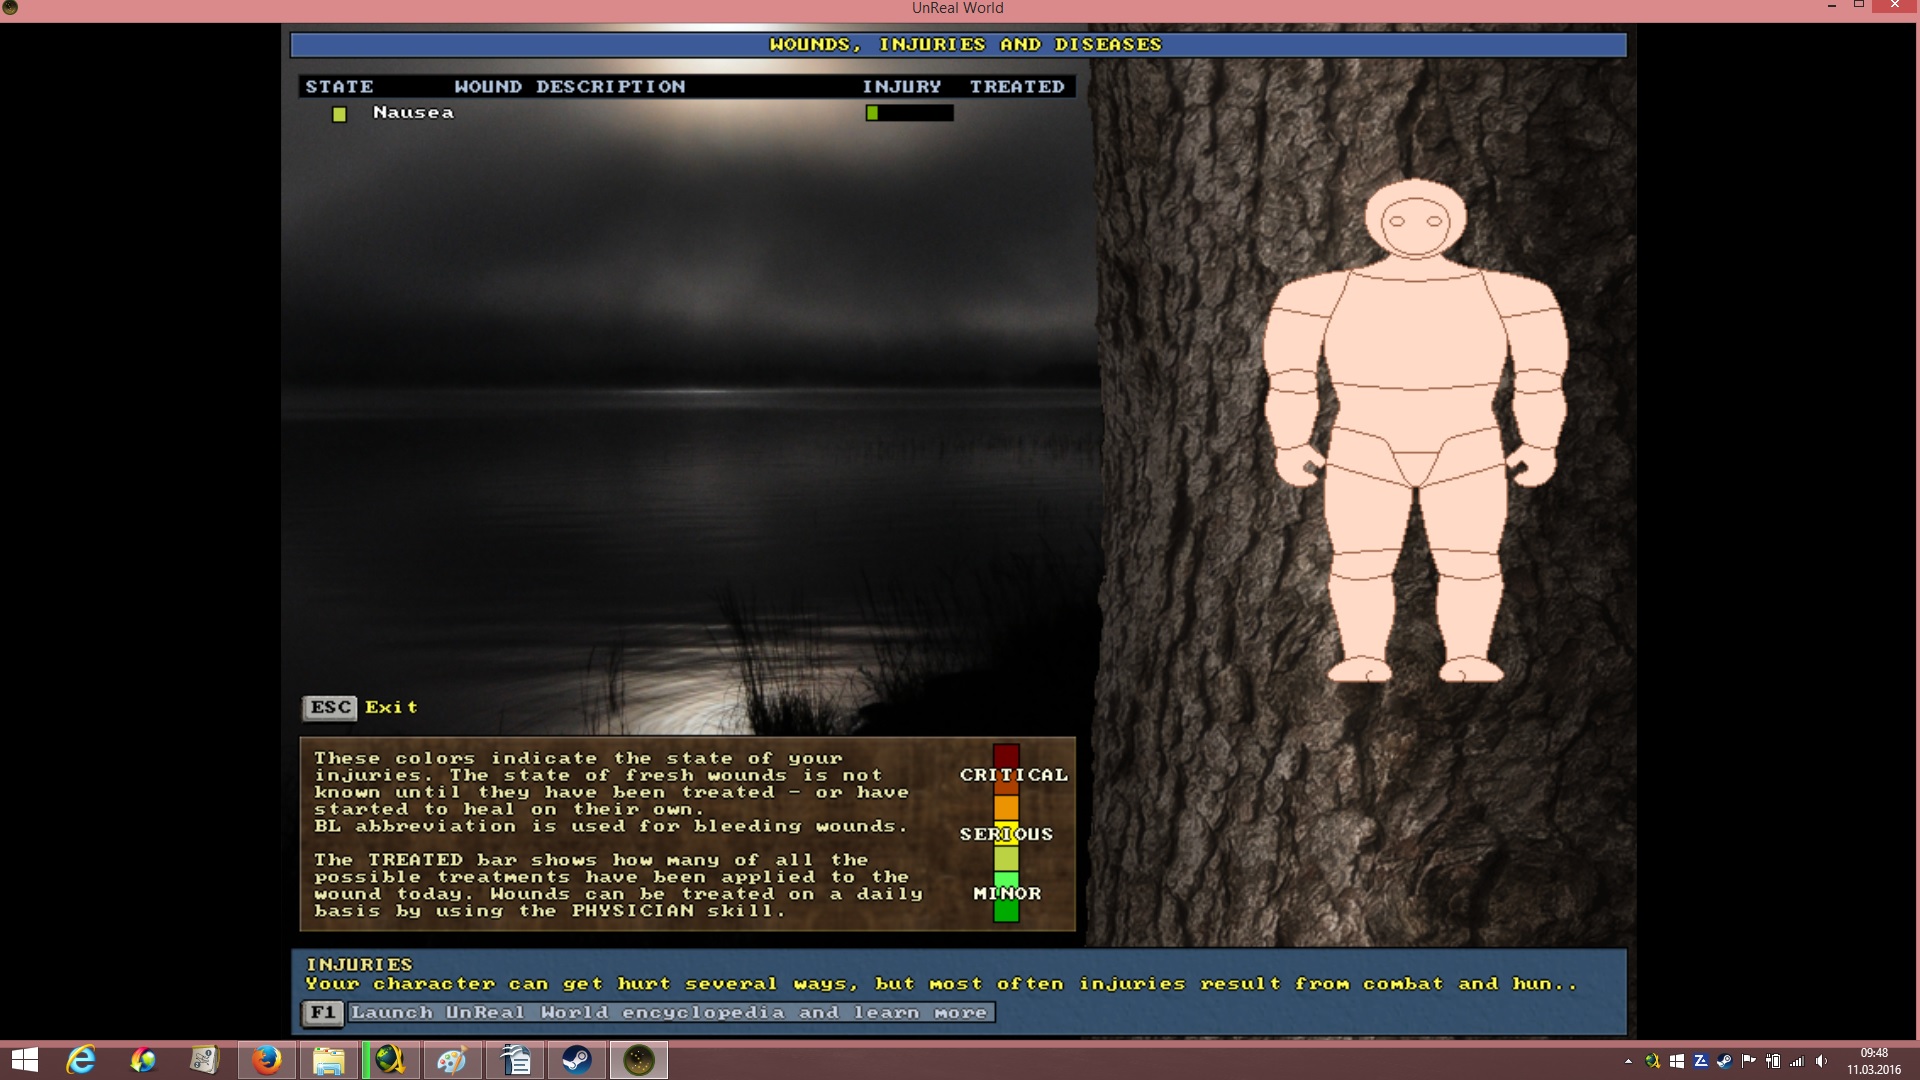Click the head of the body figure
The height and width of the screenshot is (1080, 1920).
(1415, 219)
